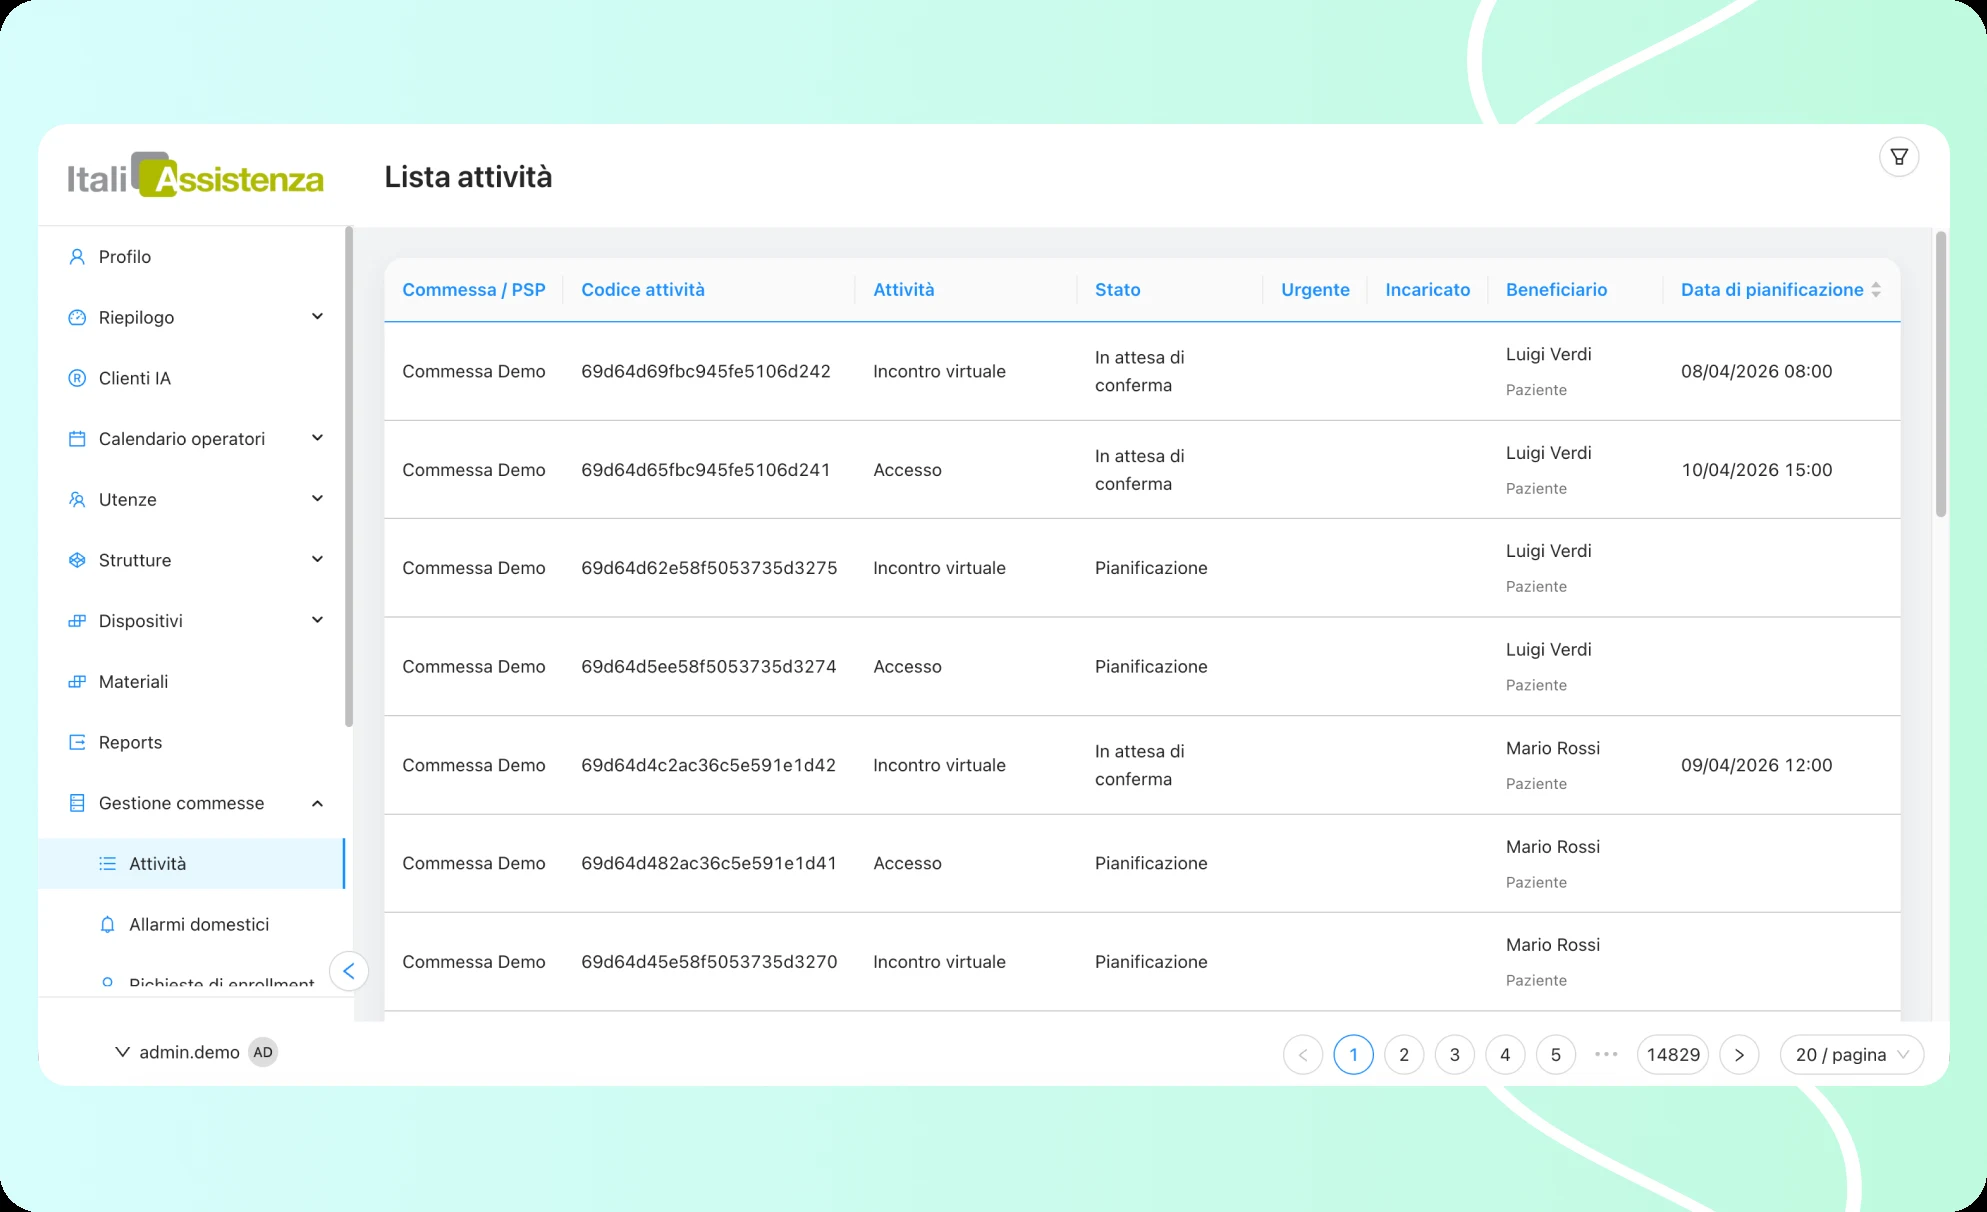Click the Reports sidebar icon

tap(77, 742)
